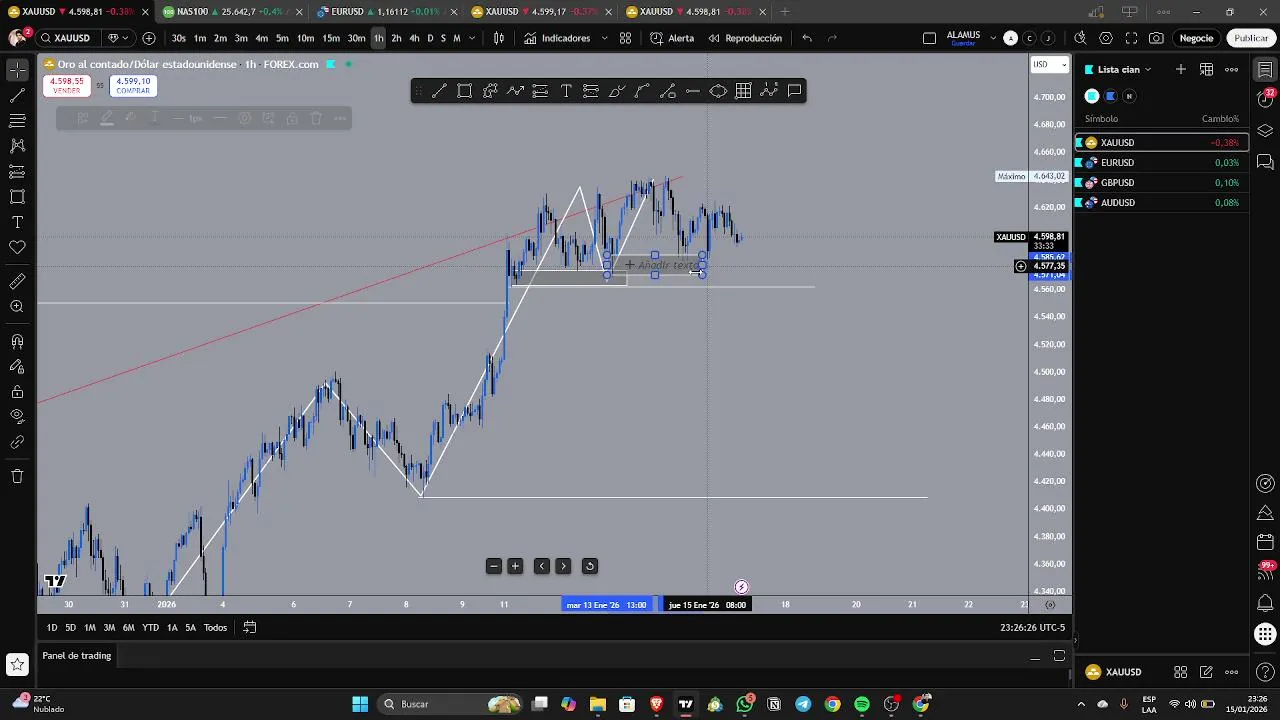Toggle magnet mode in left sidebar
The height and width of the screenshot is (720, 1280).
[17, 342]
